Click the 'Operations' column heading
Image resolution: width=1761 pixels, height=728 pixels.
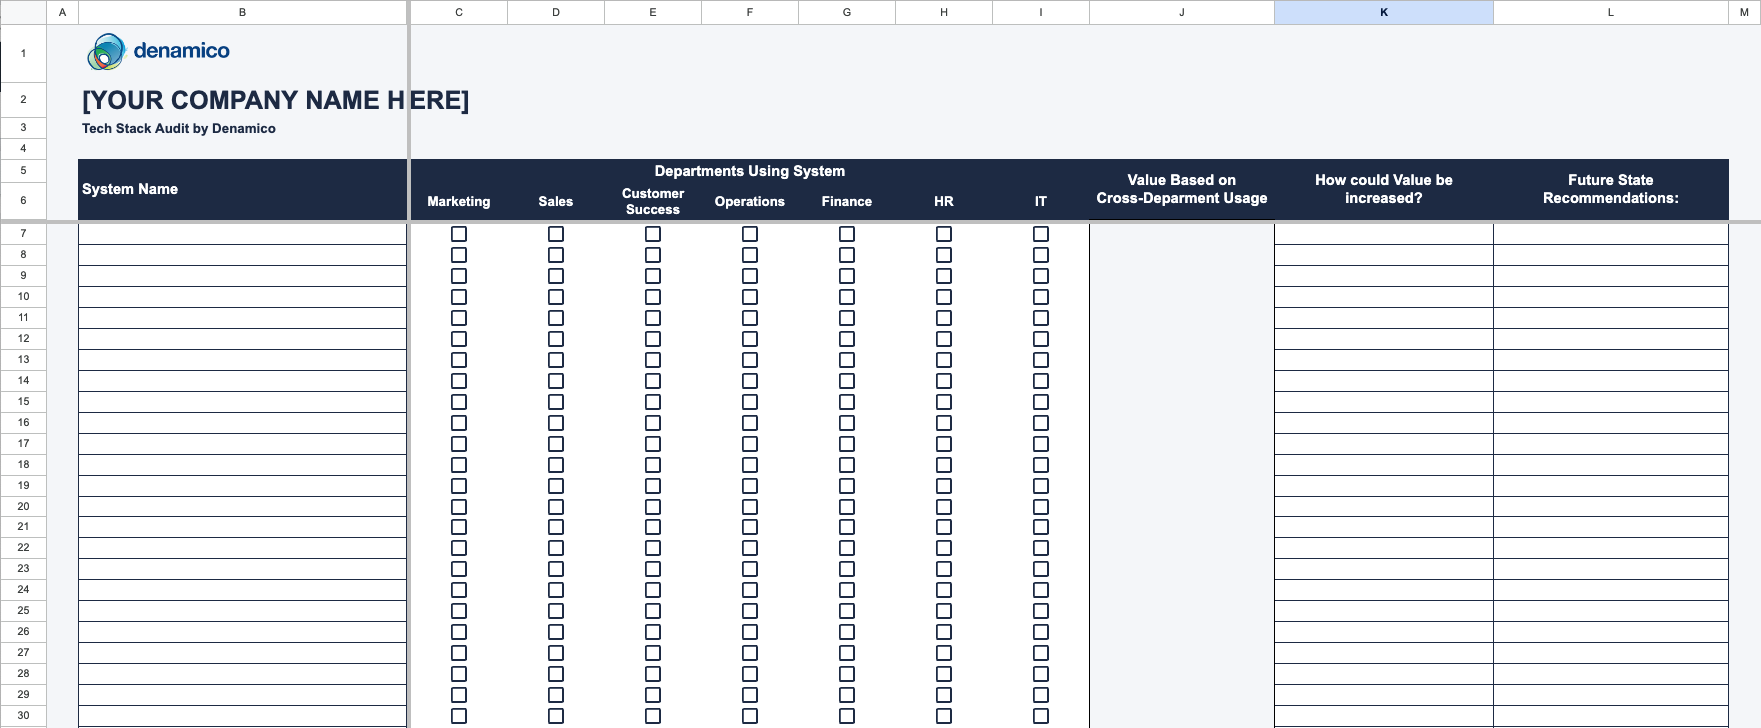pyautogui.click(x=750, y=201)
